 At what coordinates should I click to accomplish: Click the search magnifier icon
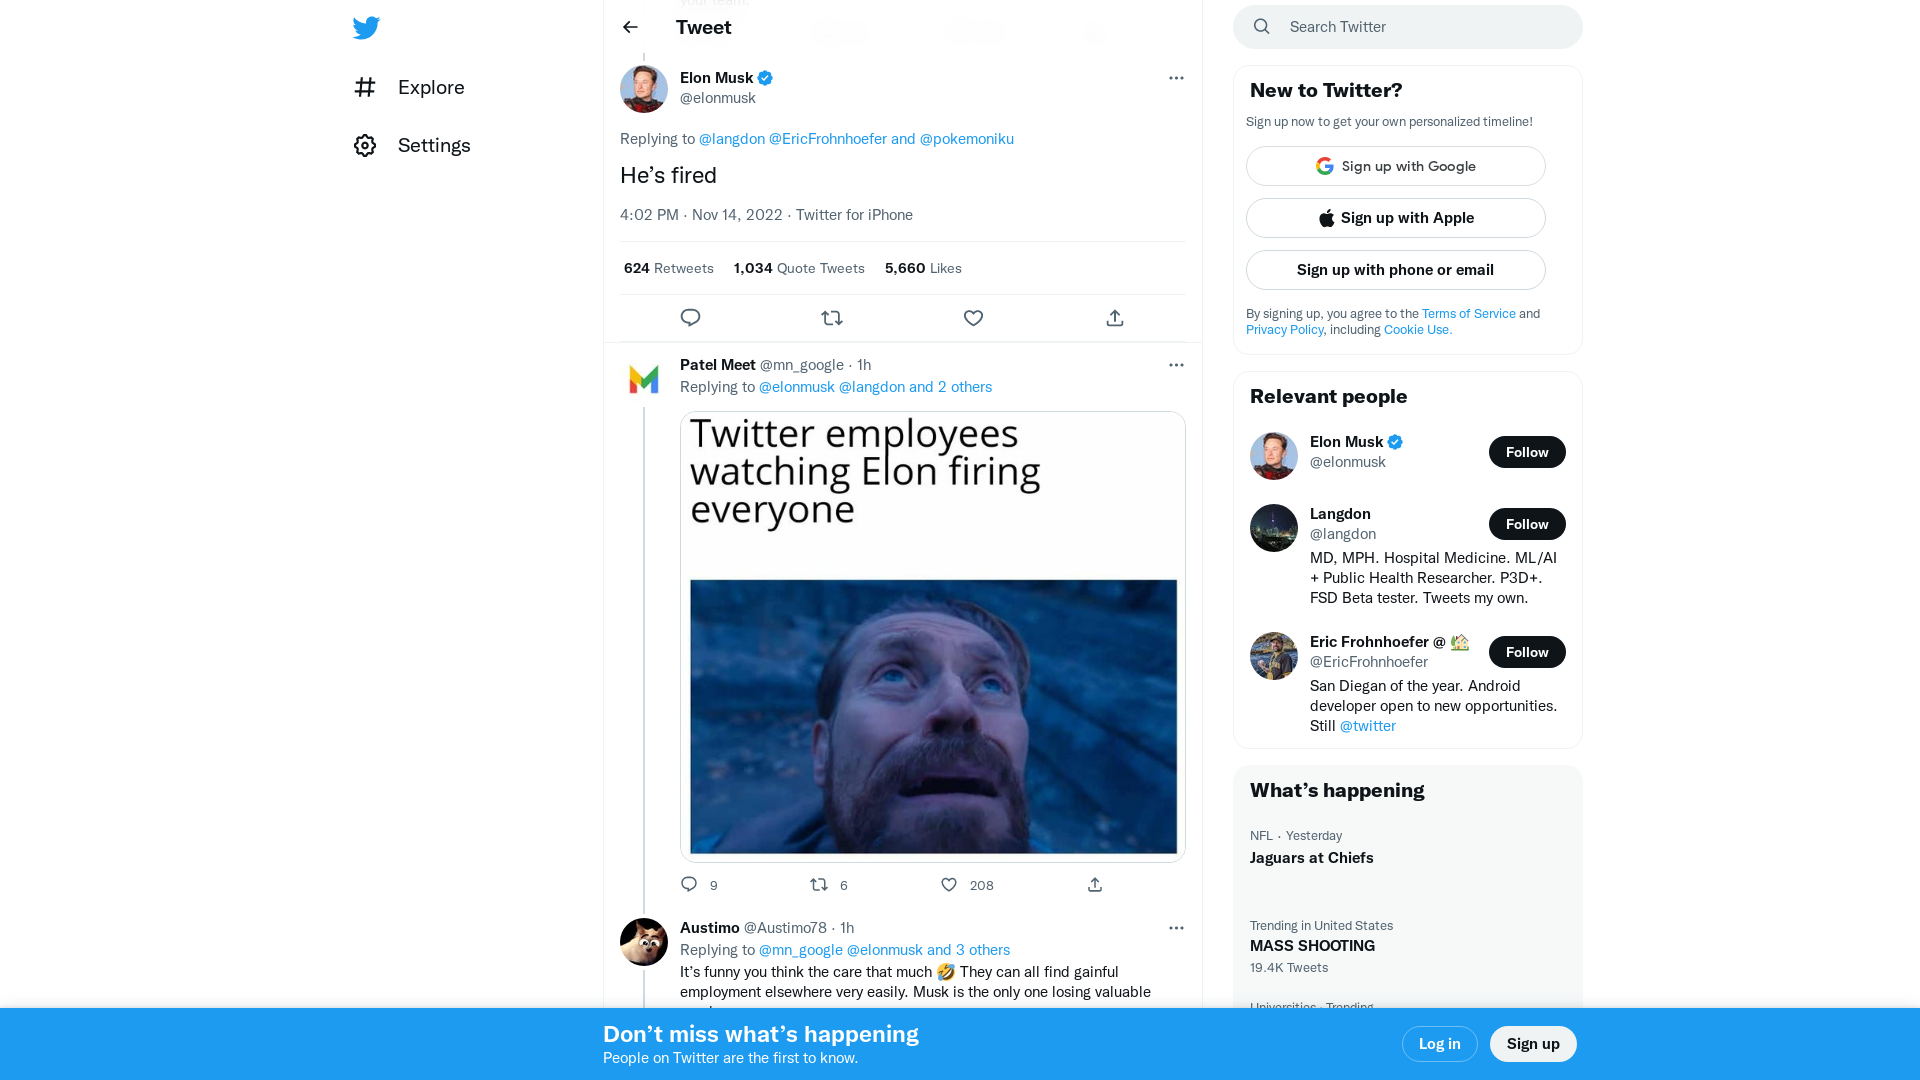pyautogui.click(x=1261, y=26)
